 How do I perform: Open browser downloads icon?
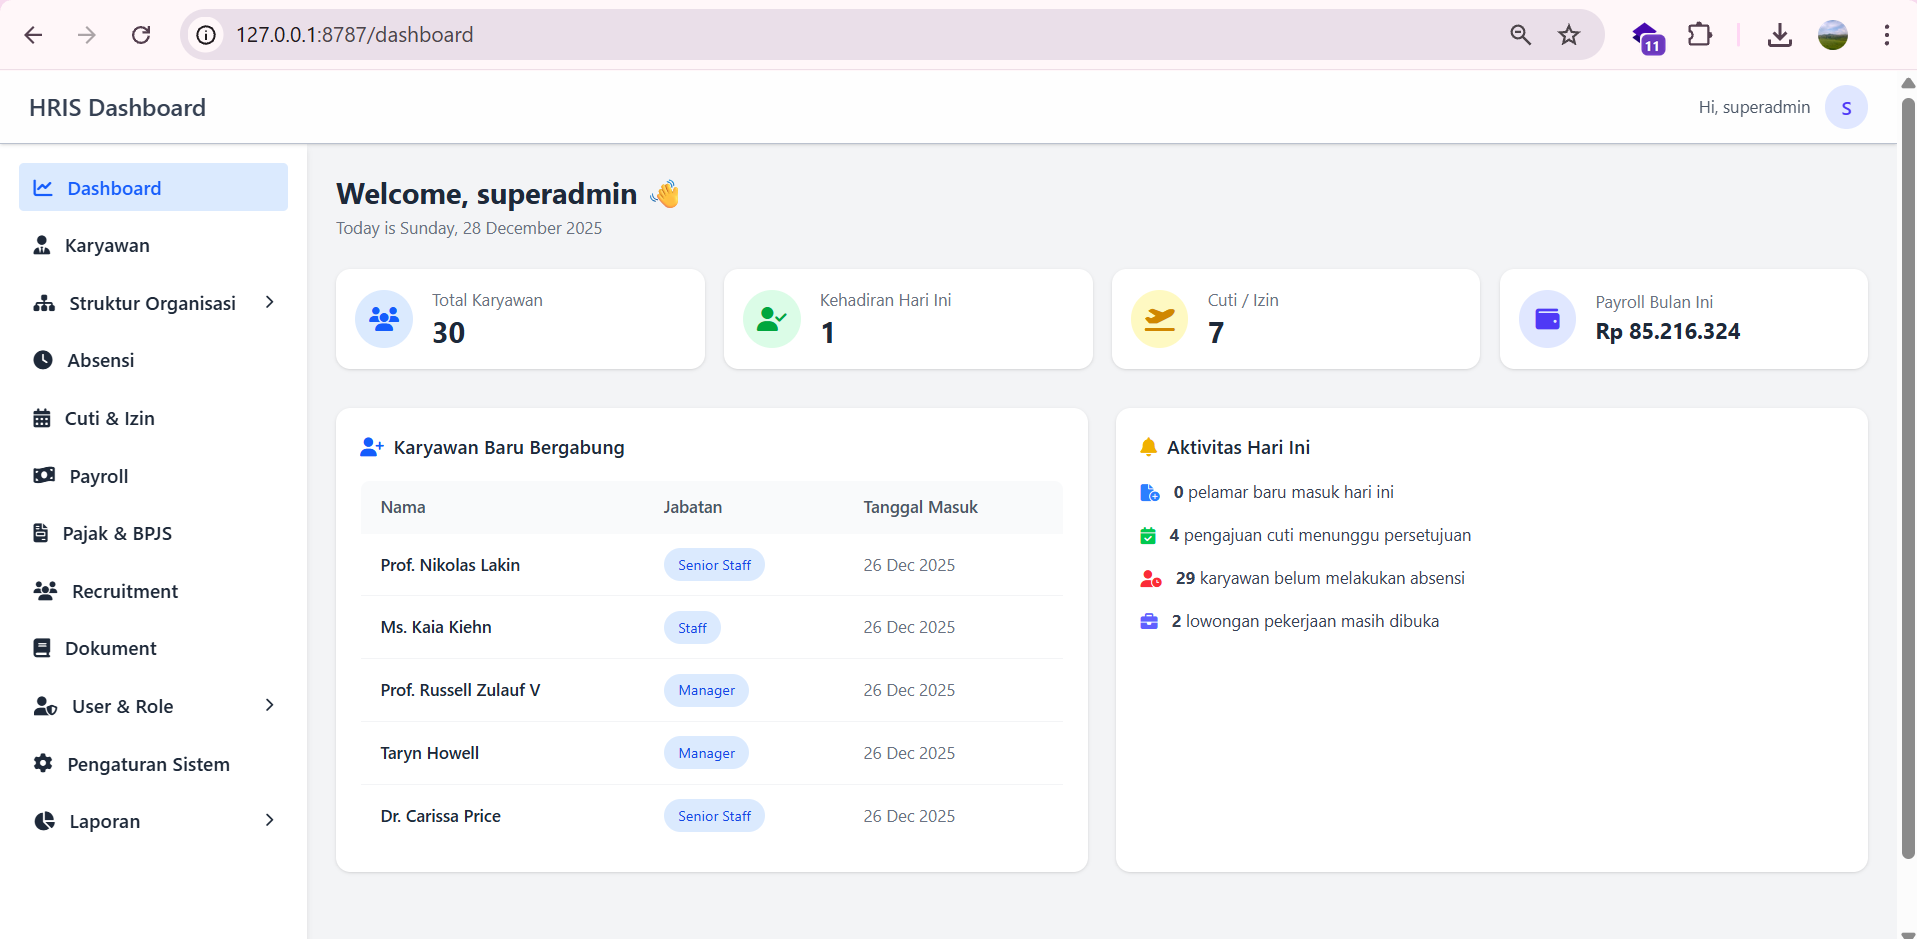[x=1779, y=35]
